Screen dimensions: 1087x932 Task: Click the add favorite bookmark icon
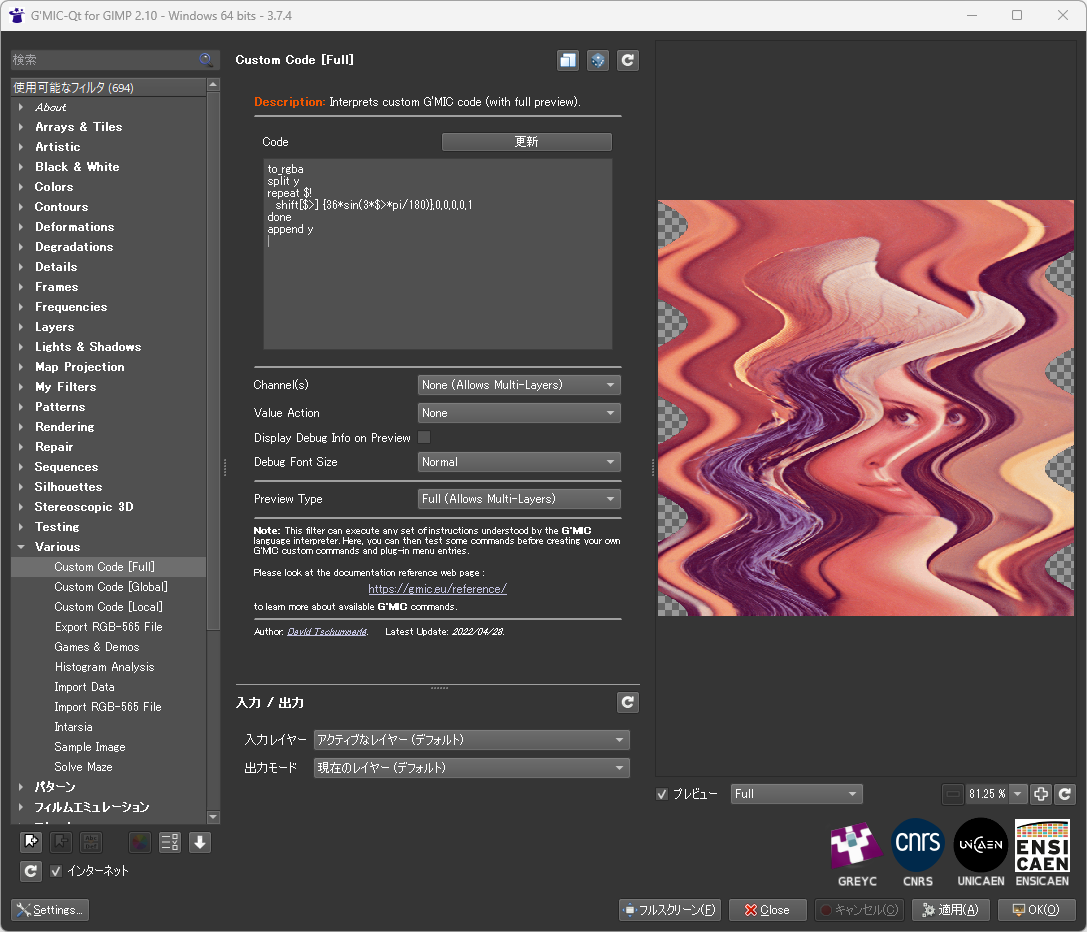(x=31, y=842)
